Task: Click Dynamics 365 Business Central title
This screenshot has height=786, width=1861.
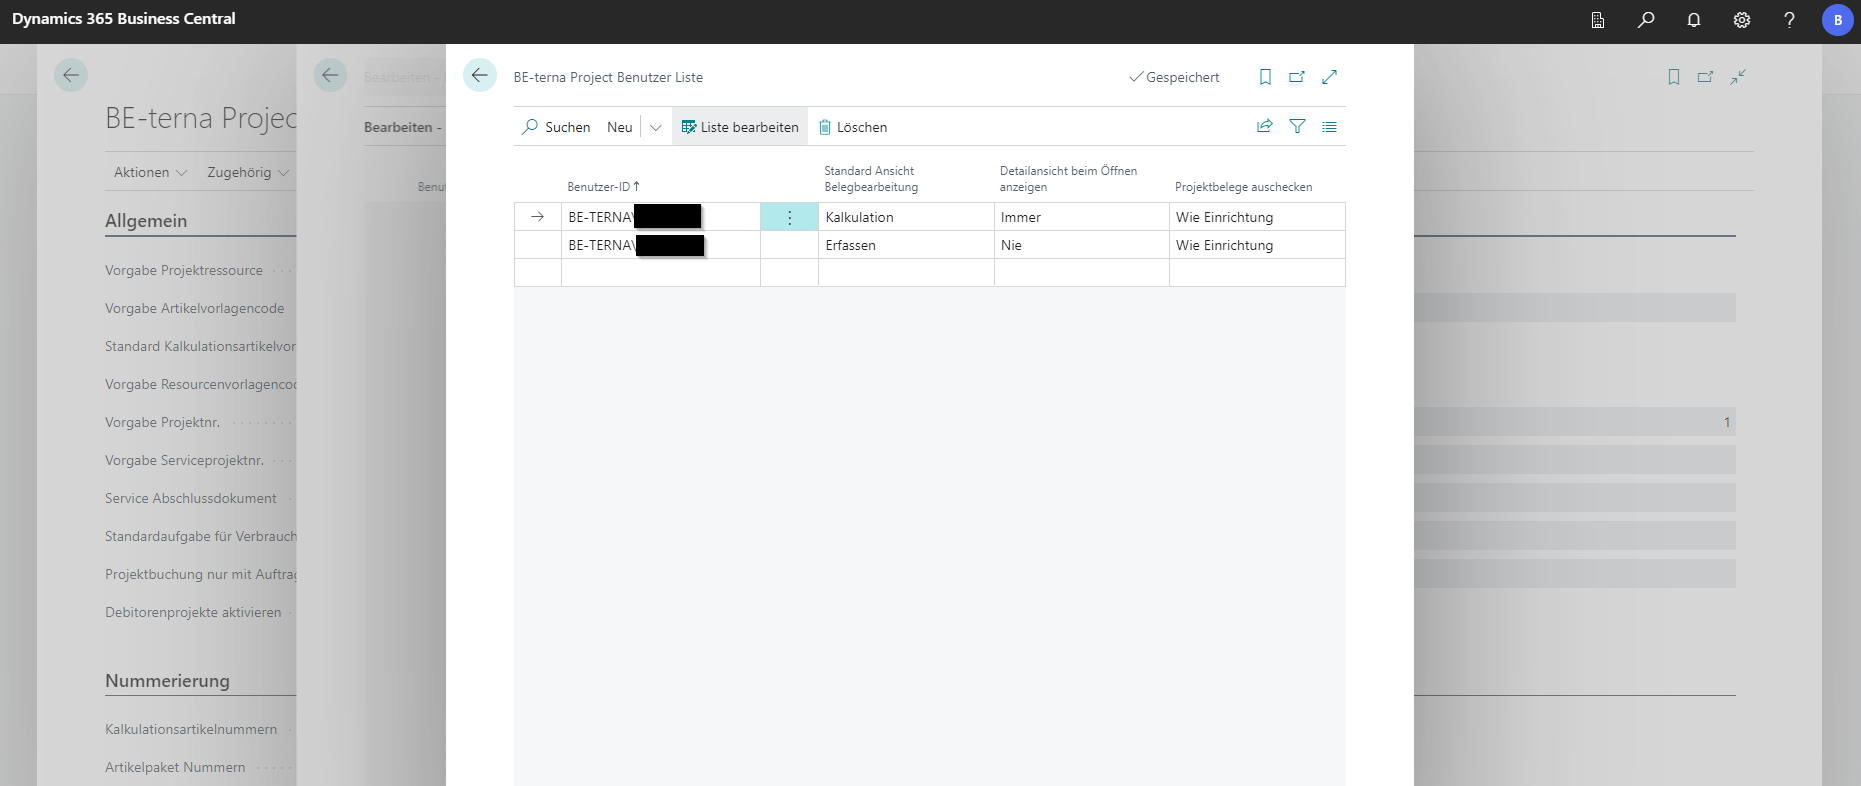Action: pos(124,19)
